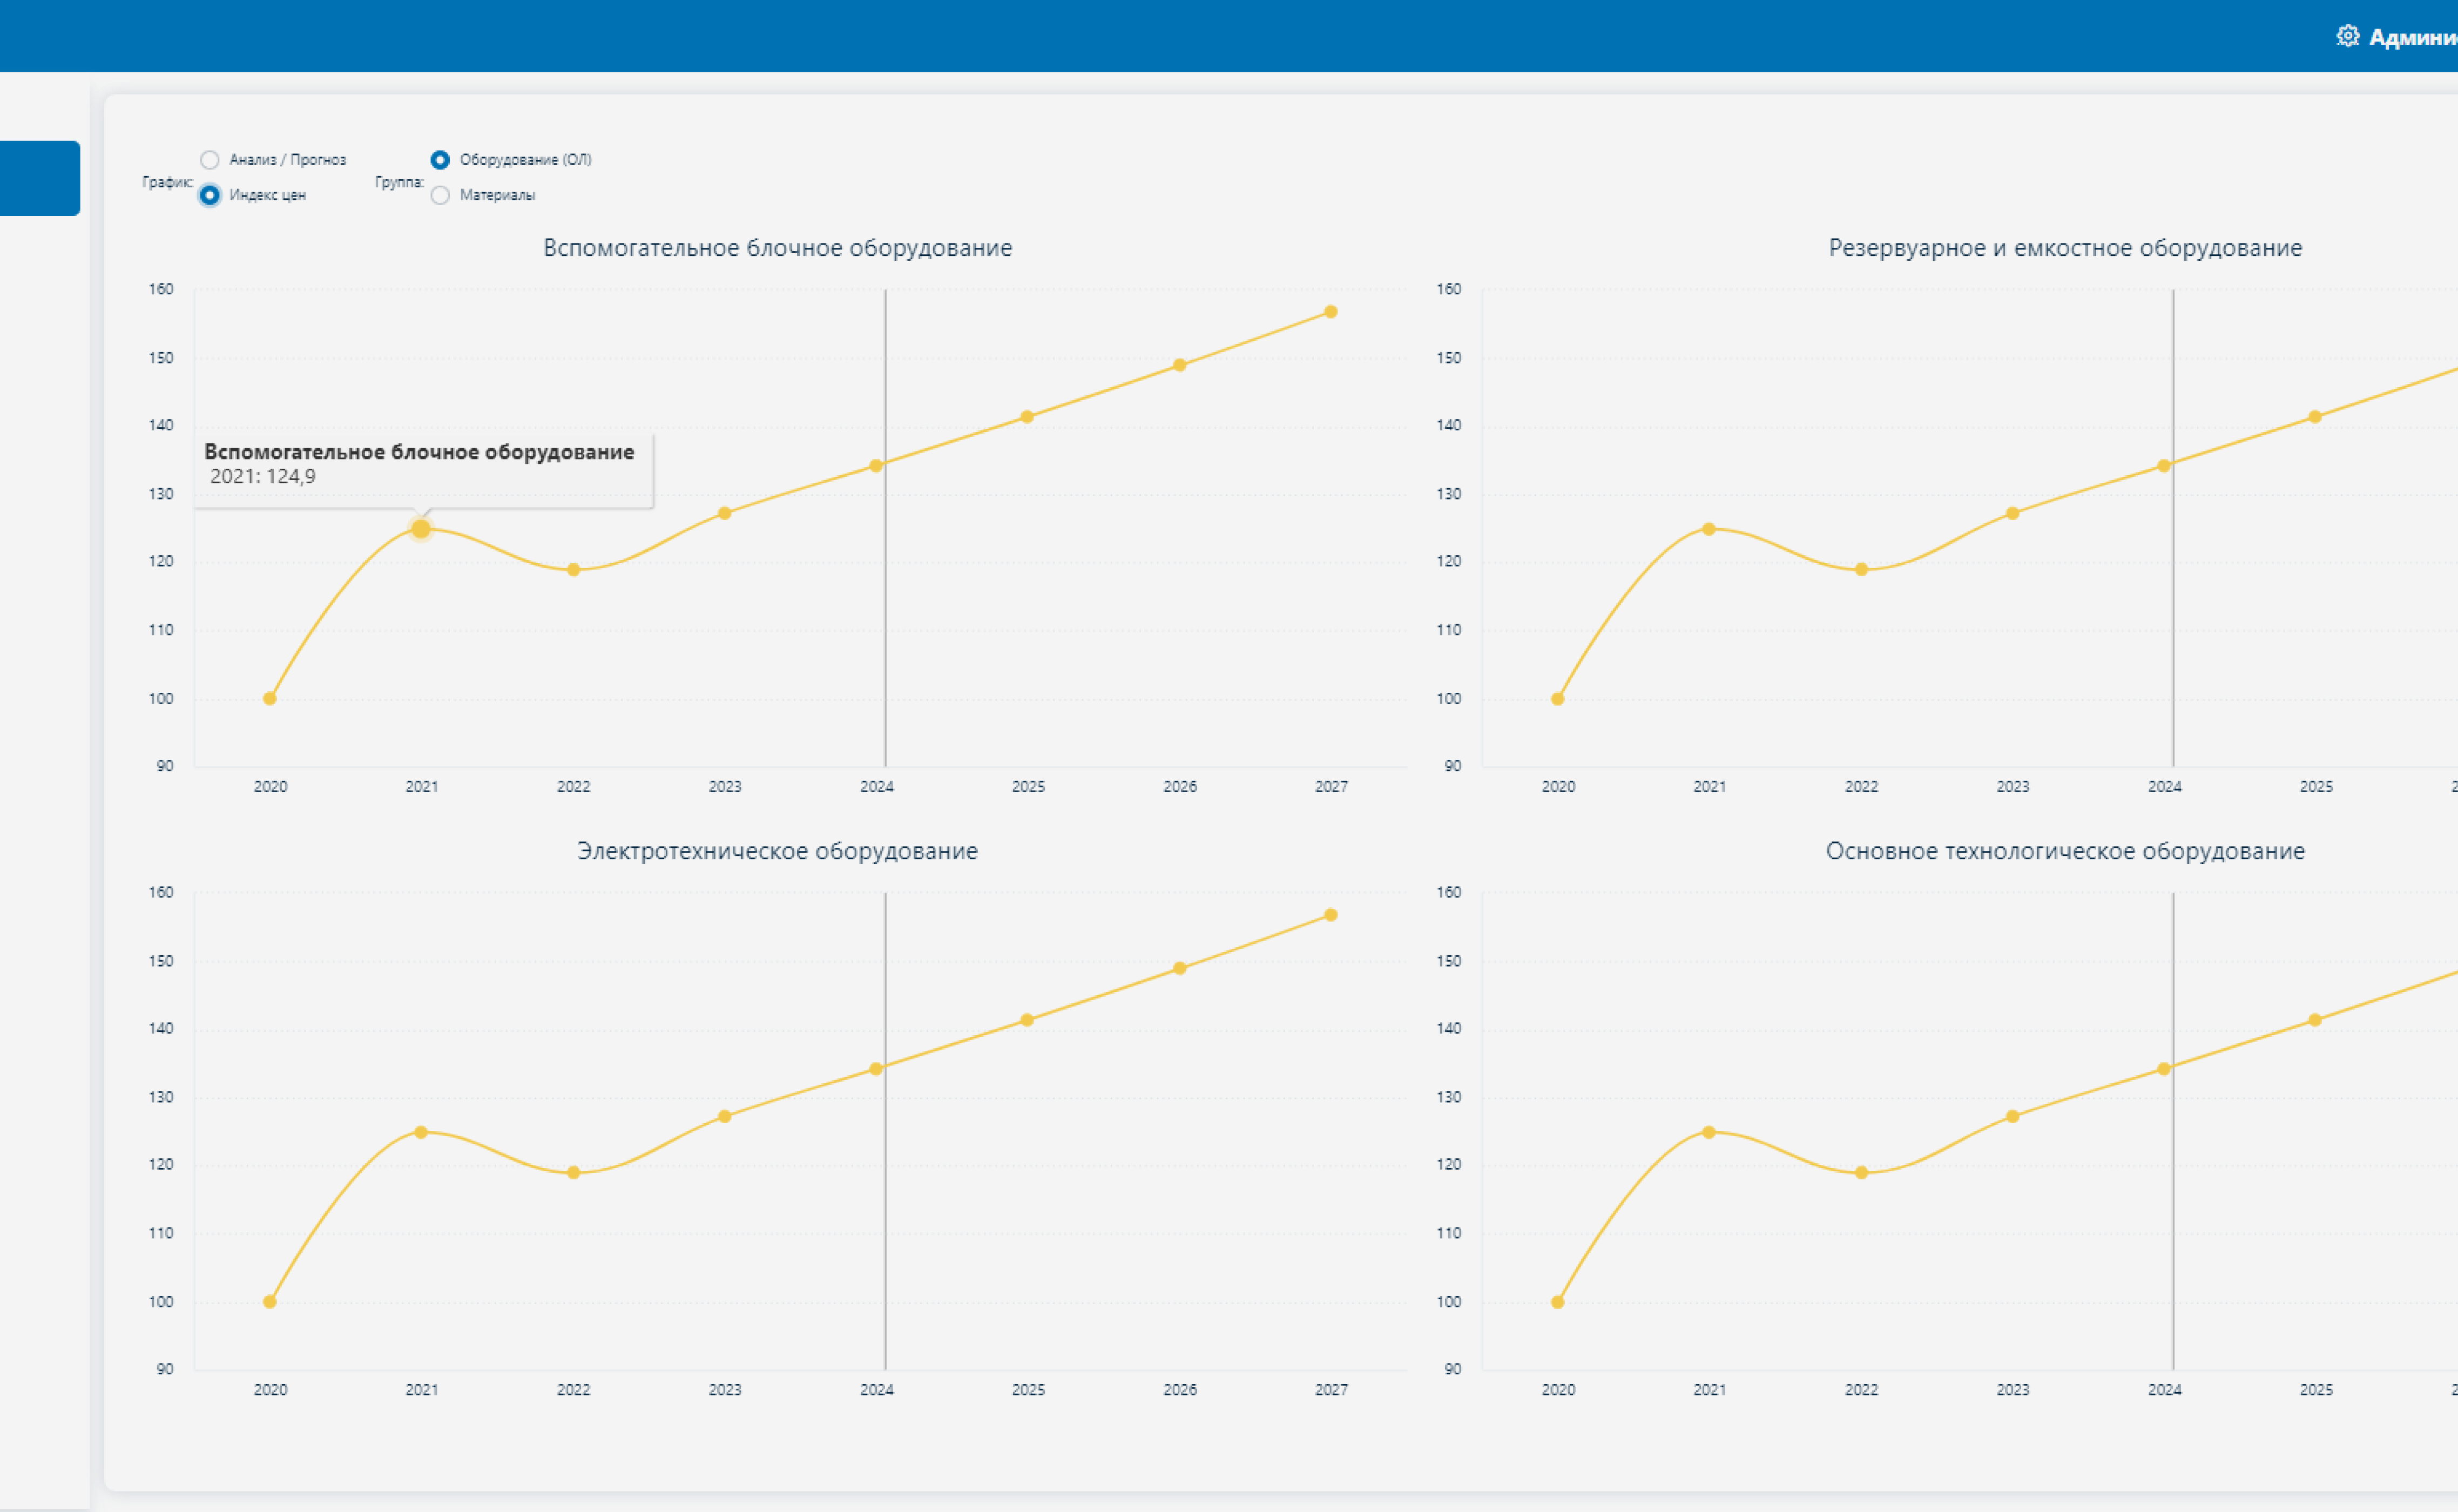Screen dimensions: 2458x1512
Task: Select the Анализ / Прогноз radio button
Action: [x=209, y=160]
